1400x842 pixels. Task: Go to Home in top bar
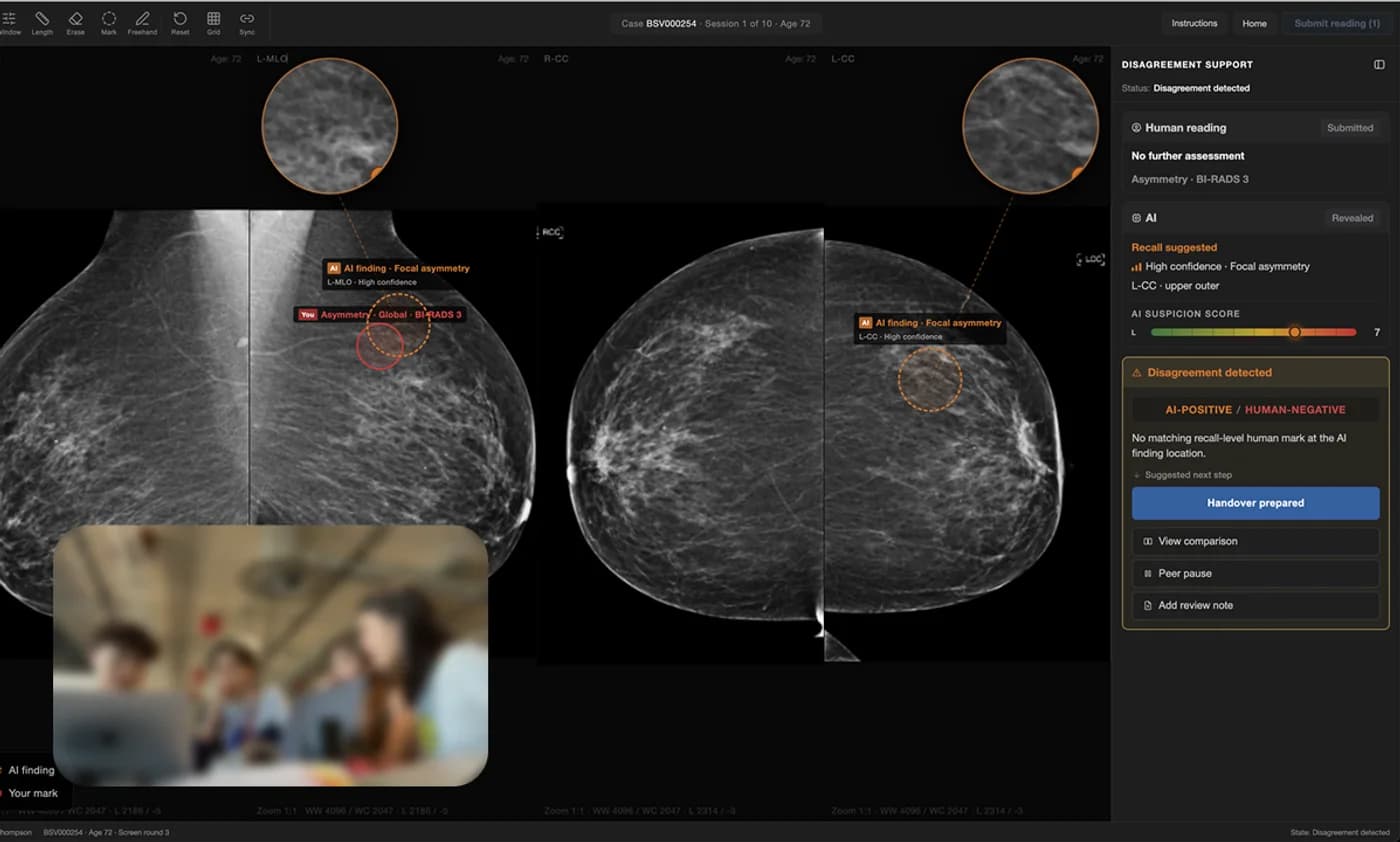pos(1254,23)
